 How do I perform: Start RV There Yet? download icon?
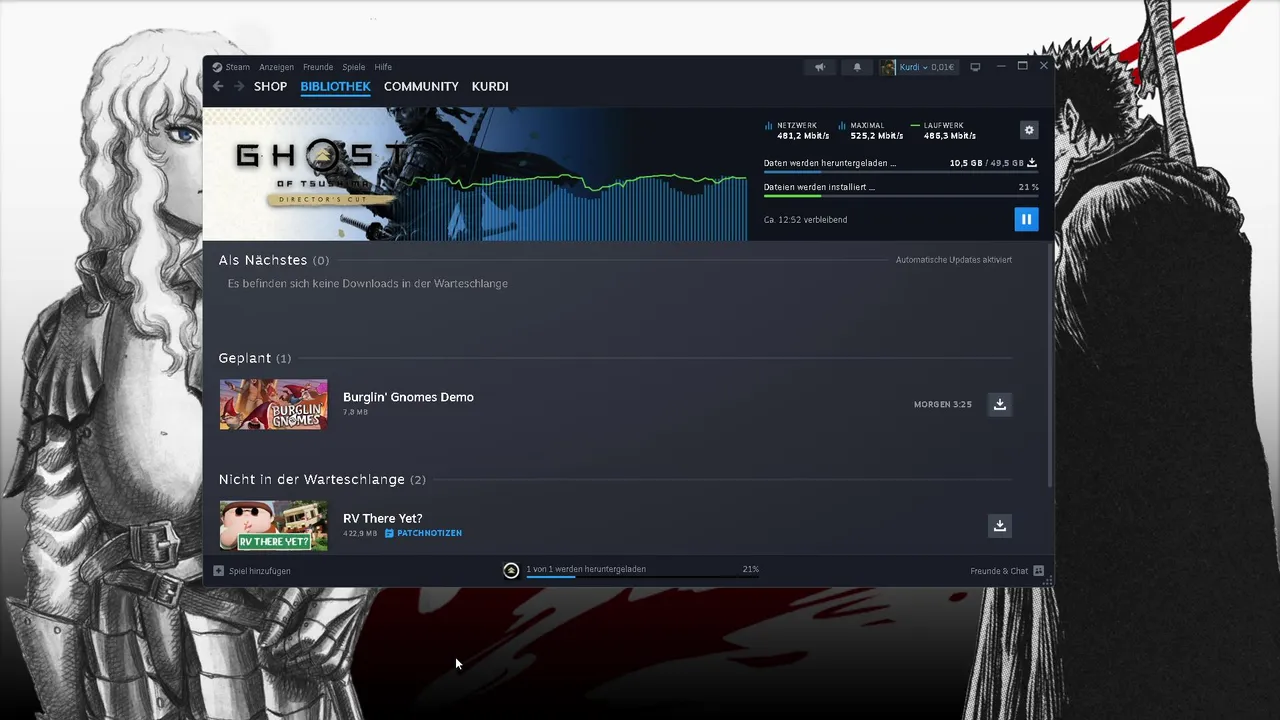[x=999, y=525]
